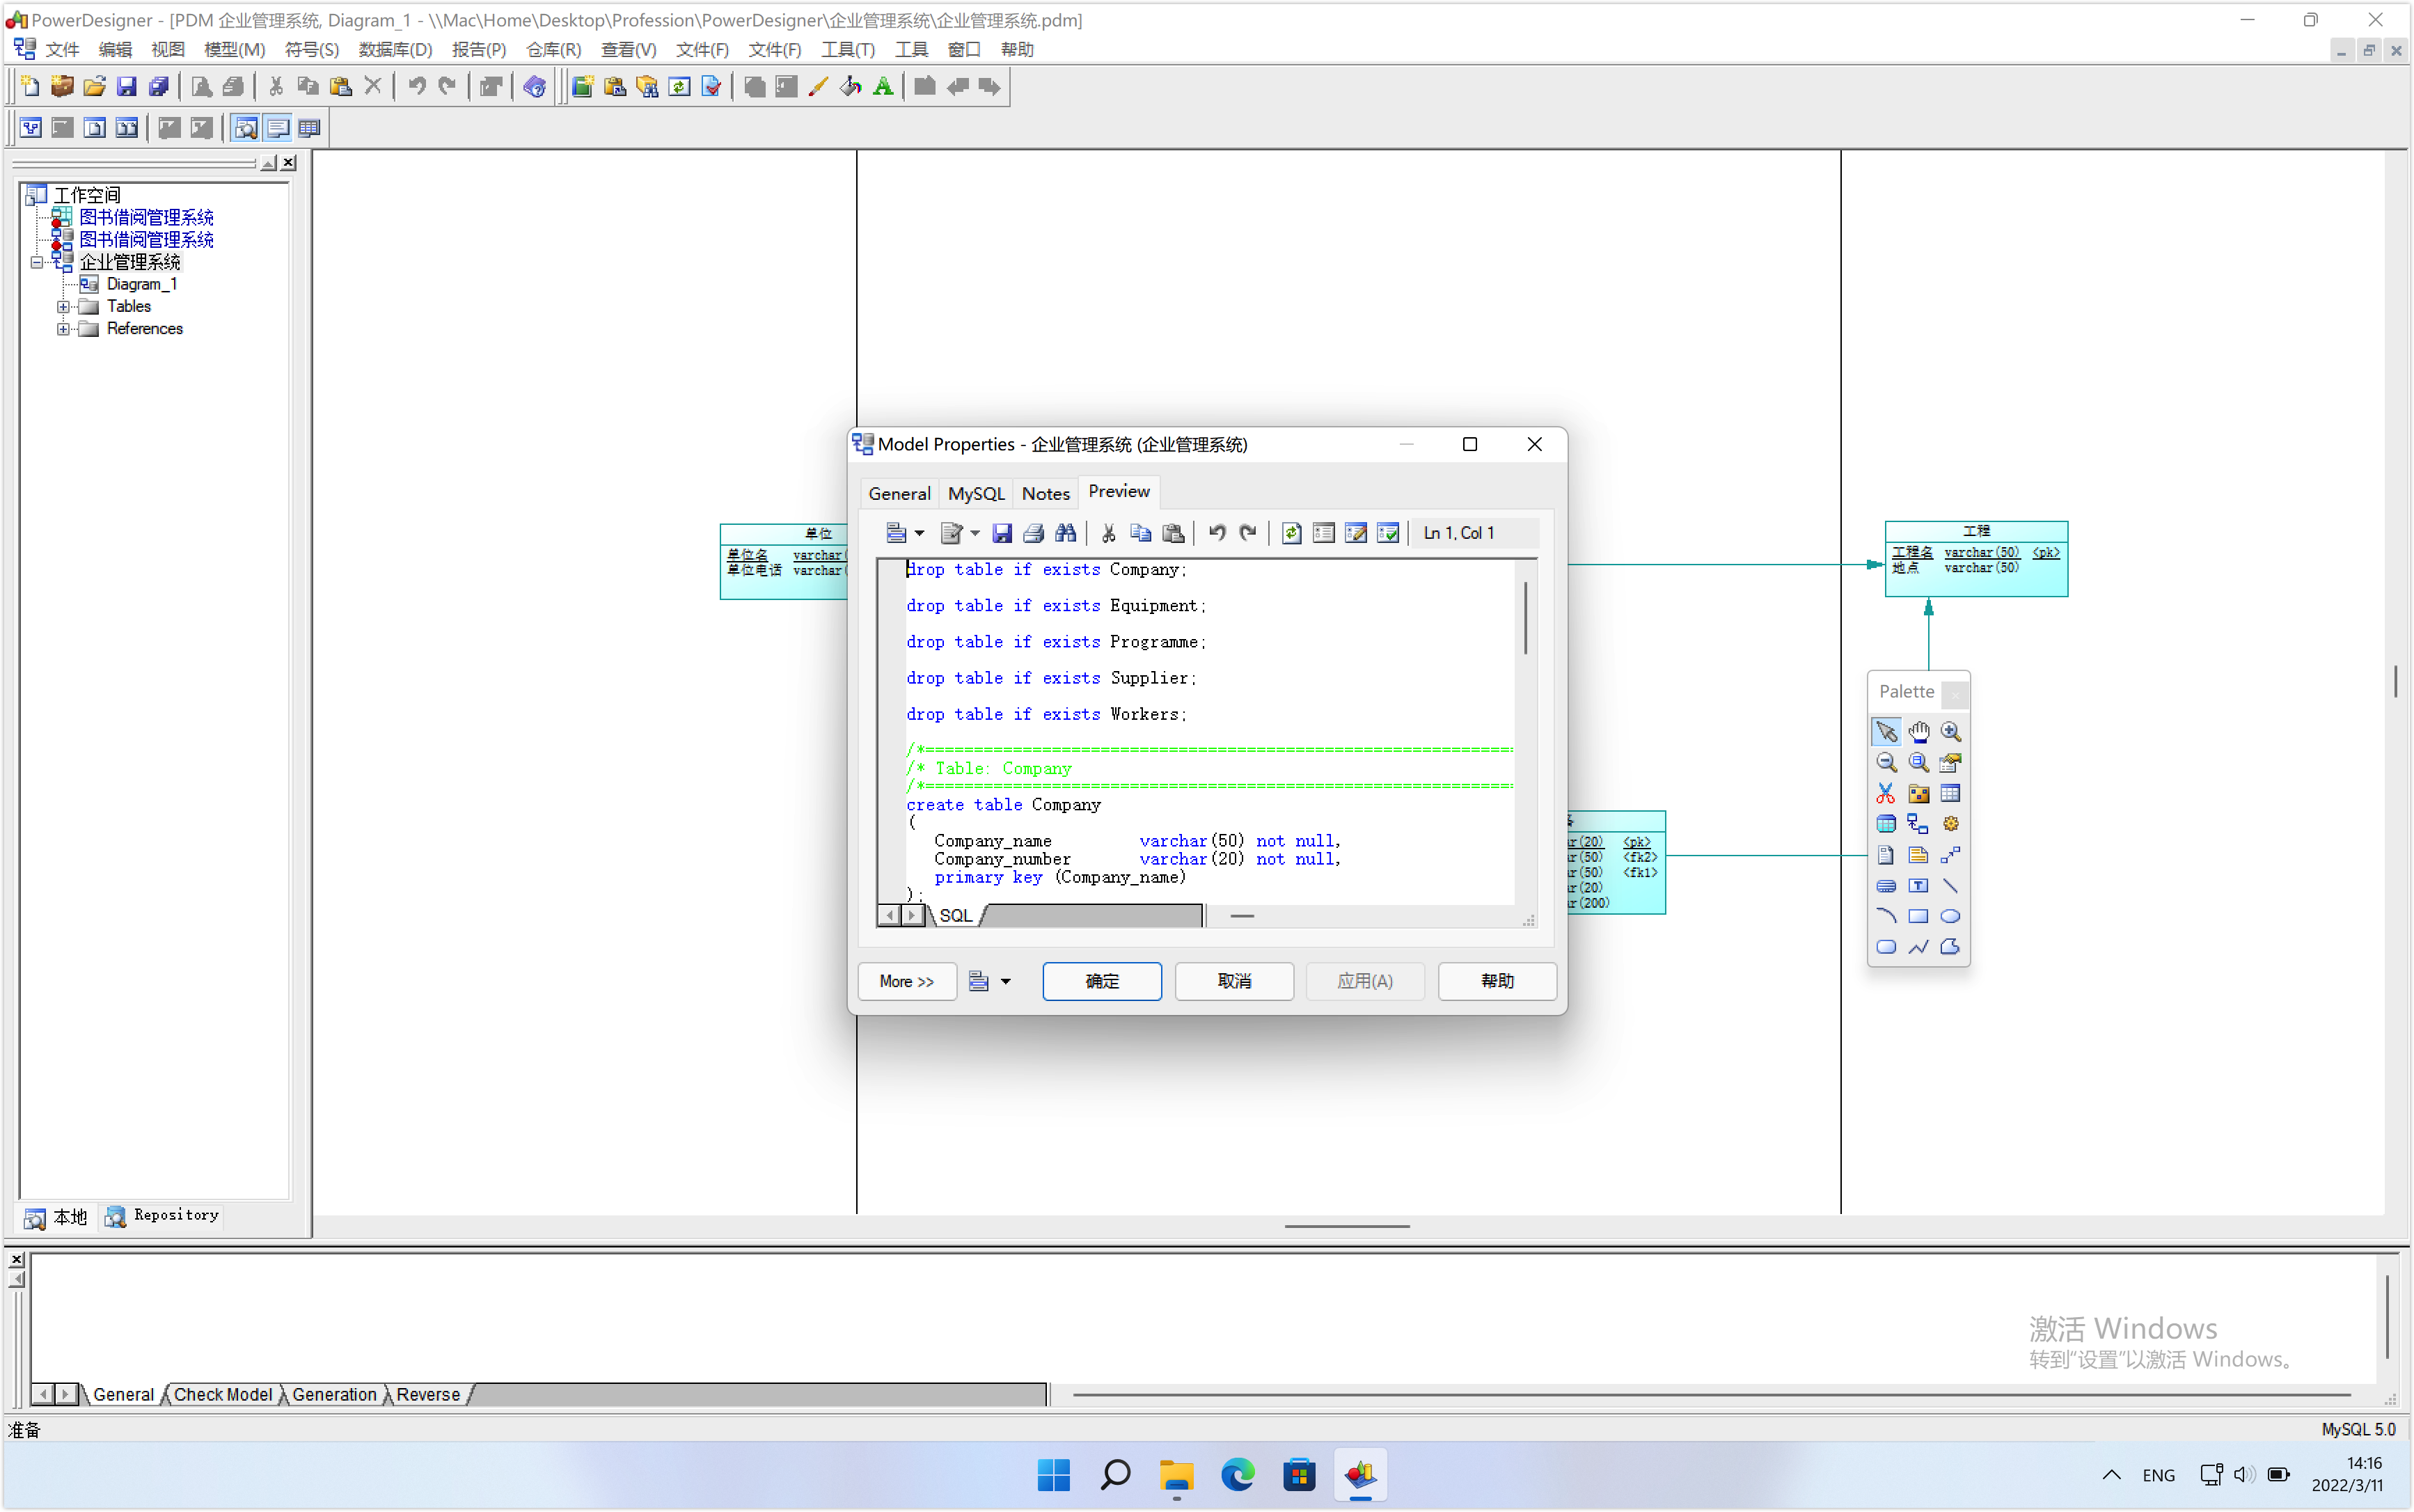Image resolution: width=2414 pixels, height=1512 pixels.
Task: Expand the Tables node in workspace tree
Action: click(63, 305)
